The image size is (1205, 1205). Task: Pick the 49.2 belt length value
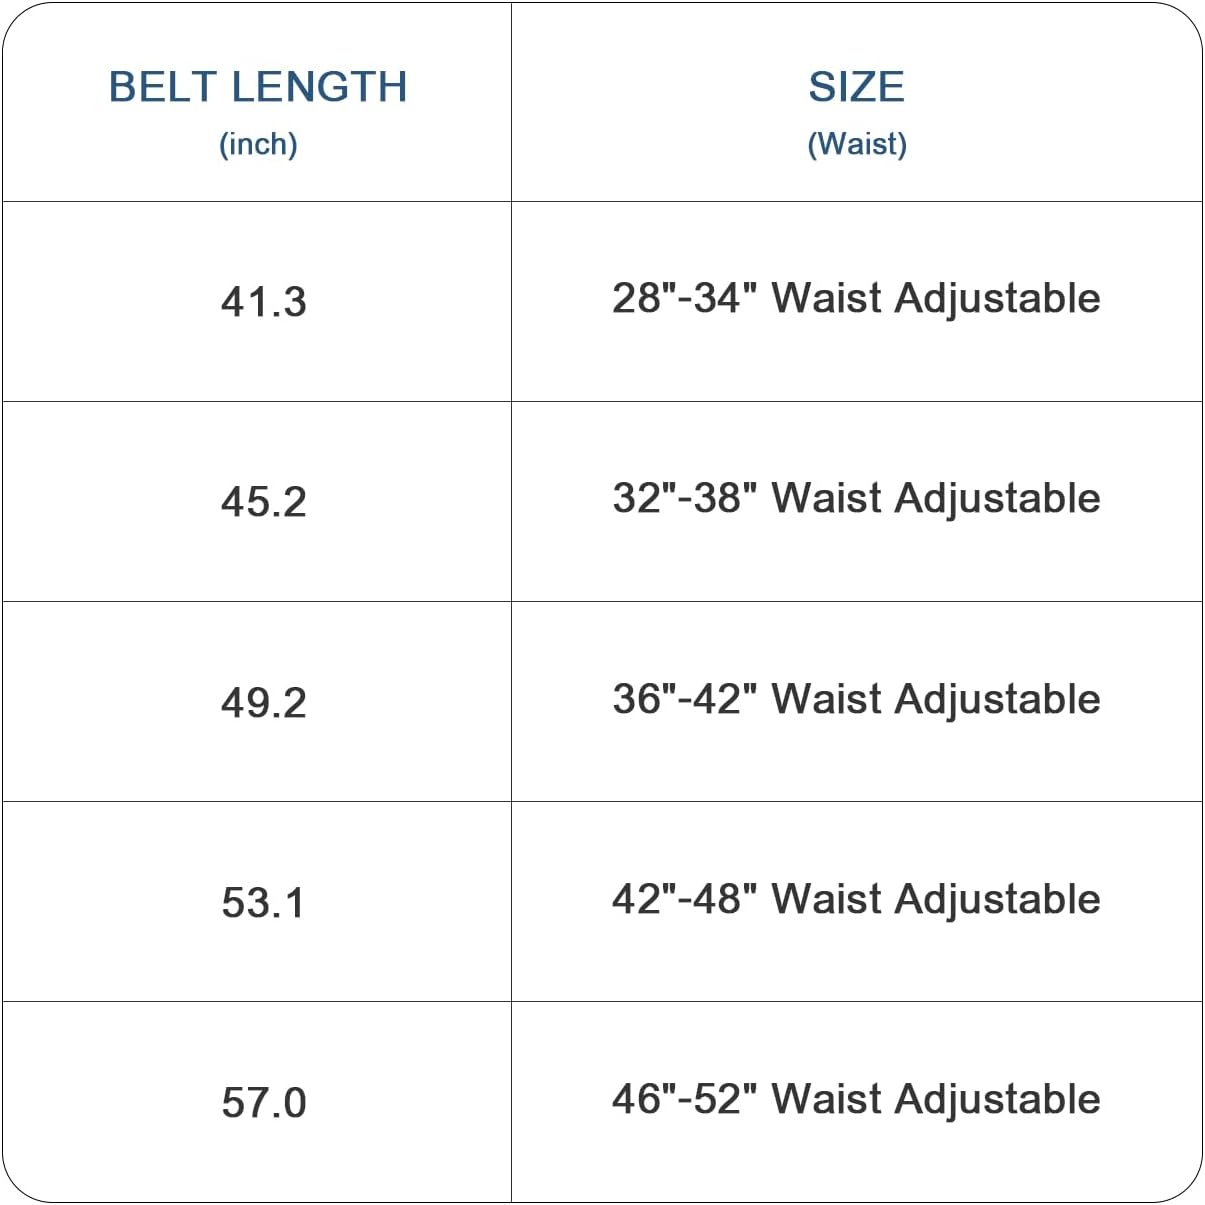263,703
